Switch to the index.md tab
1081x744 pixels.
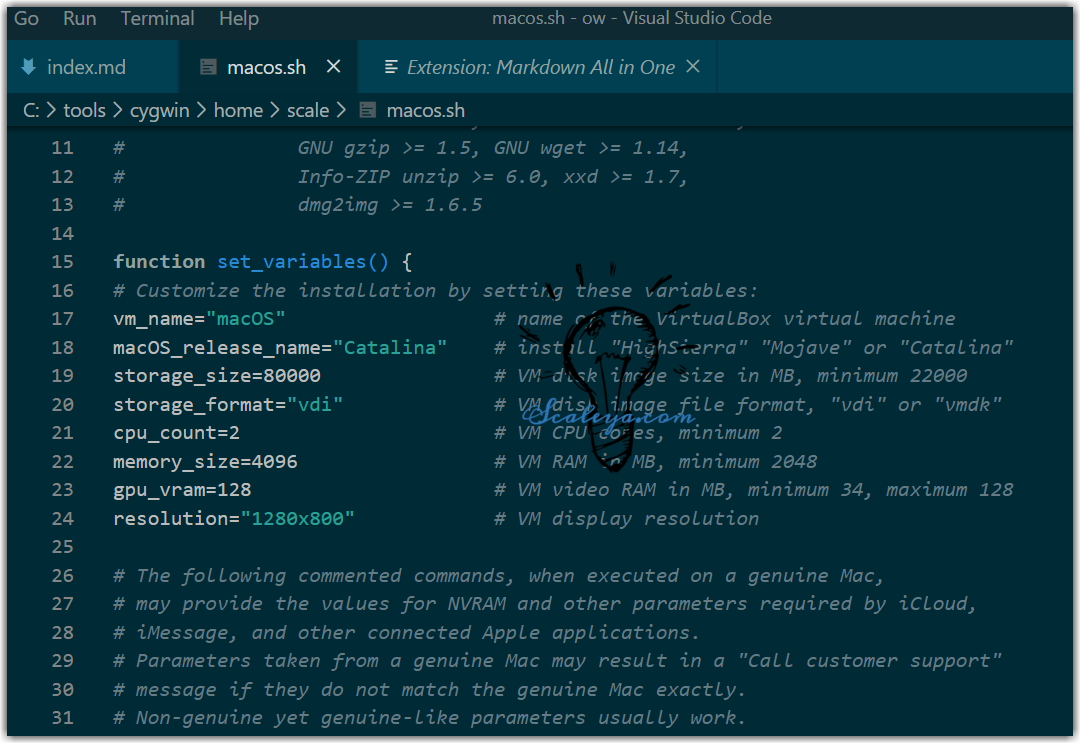point(87,67)
